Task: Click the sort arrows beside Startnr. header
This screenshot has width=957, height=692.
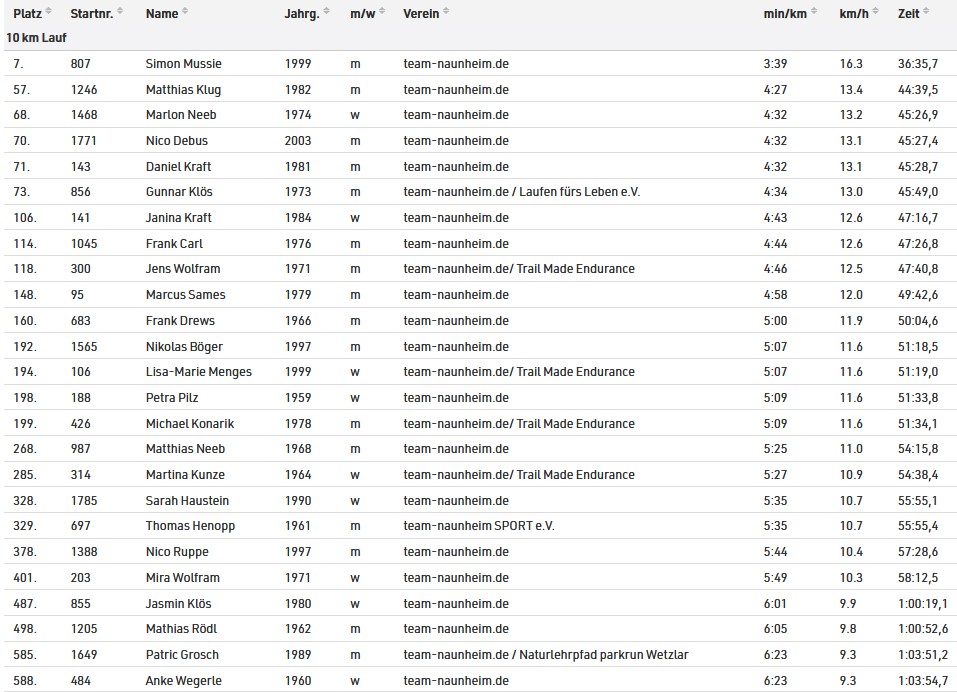Action: [121, 12]
